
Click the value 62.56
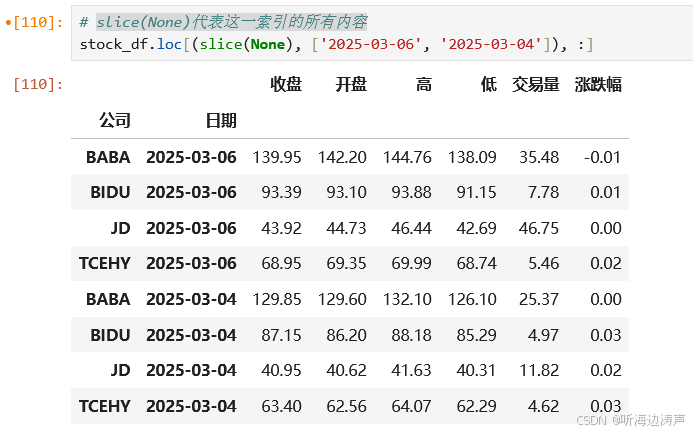pyautogui.click(x=346, y=406)
